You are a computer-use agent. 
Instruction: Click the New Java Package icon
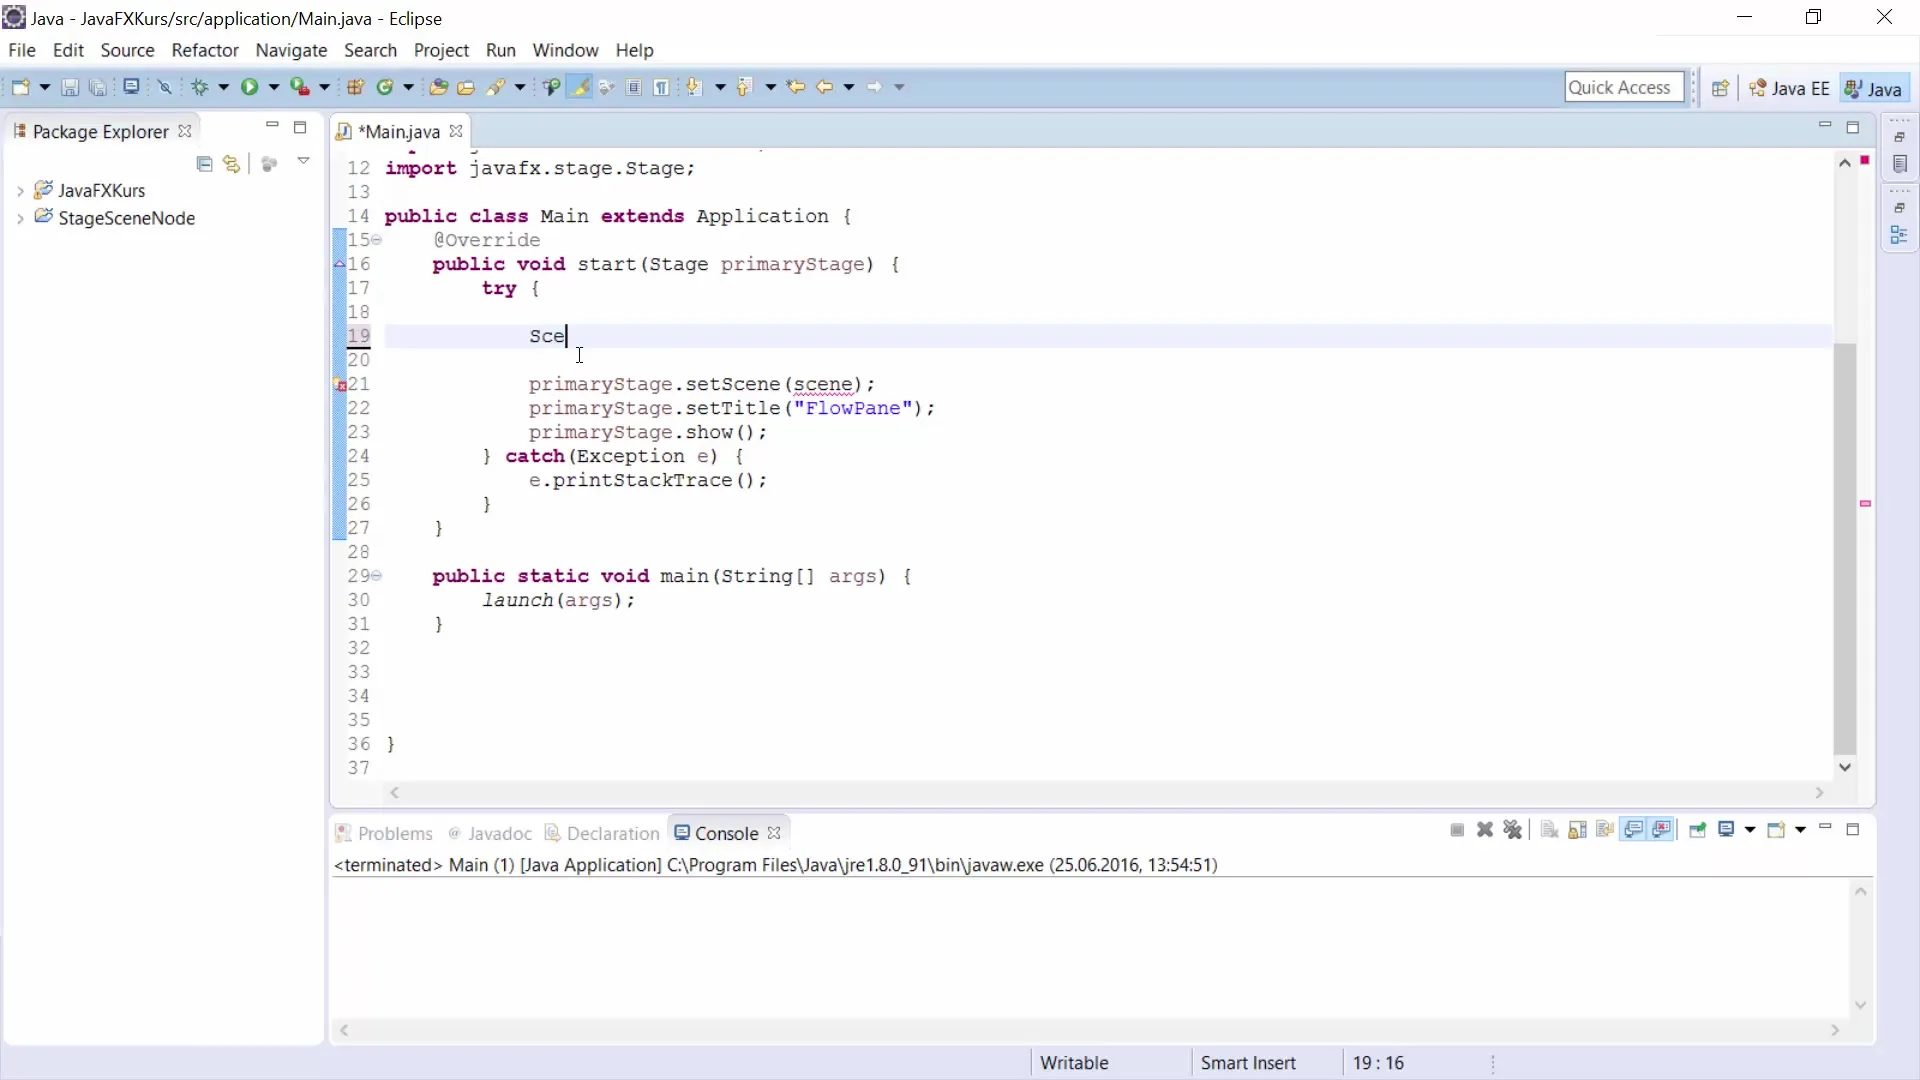[x=355, y=87]
